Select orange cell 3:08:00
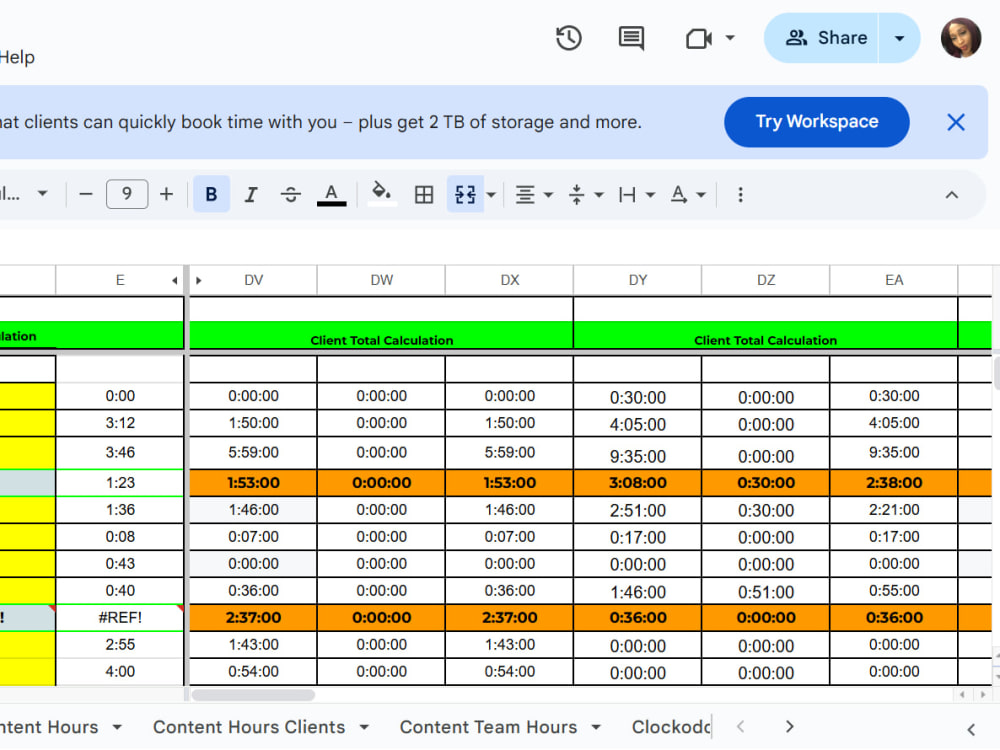1000x750 pixels. pos(638,483)
